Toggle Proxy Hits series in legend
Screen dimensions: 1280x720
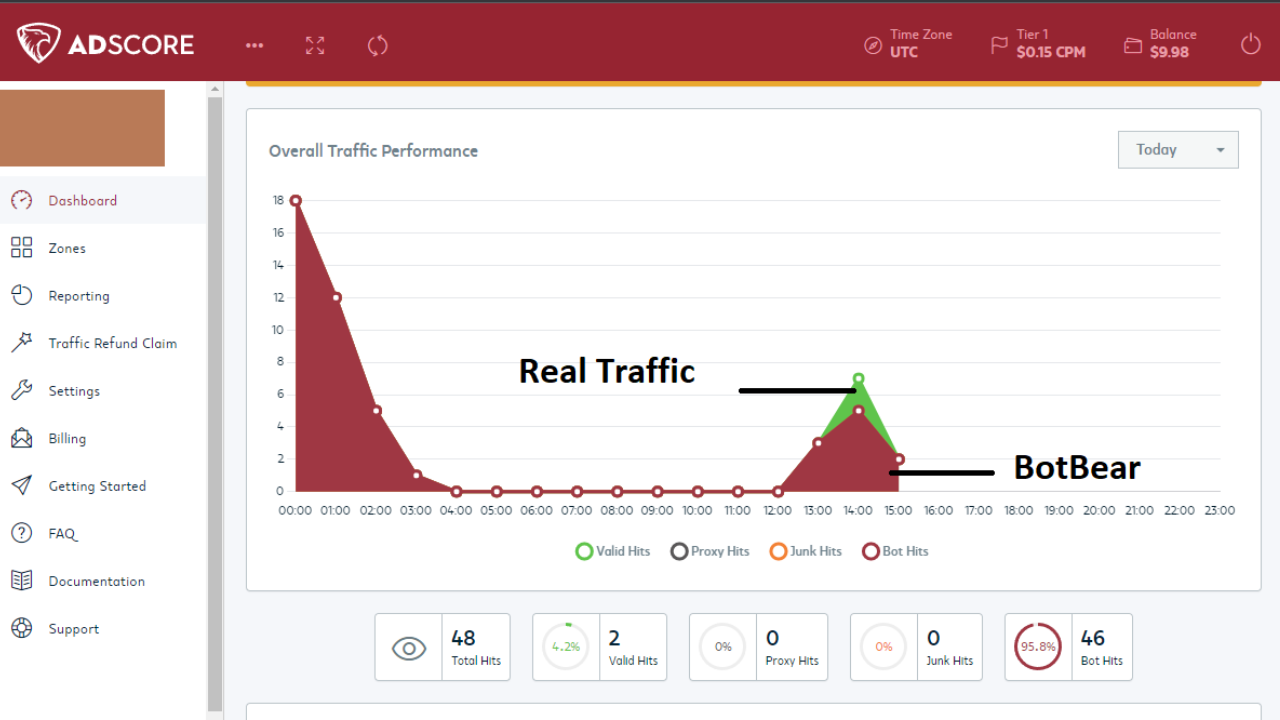pos(710,551)
